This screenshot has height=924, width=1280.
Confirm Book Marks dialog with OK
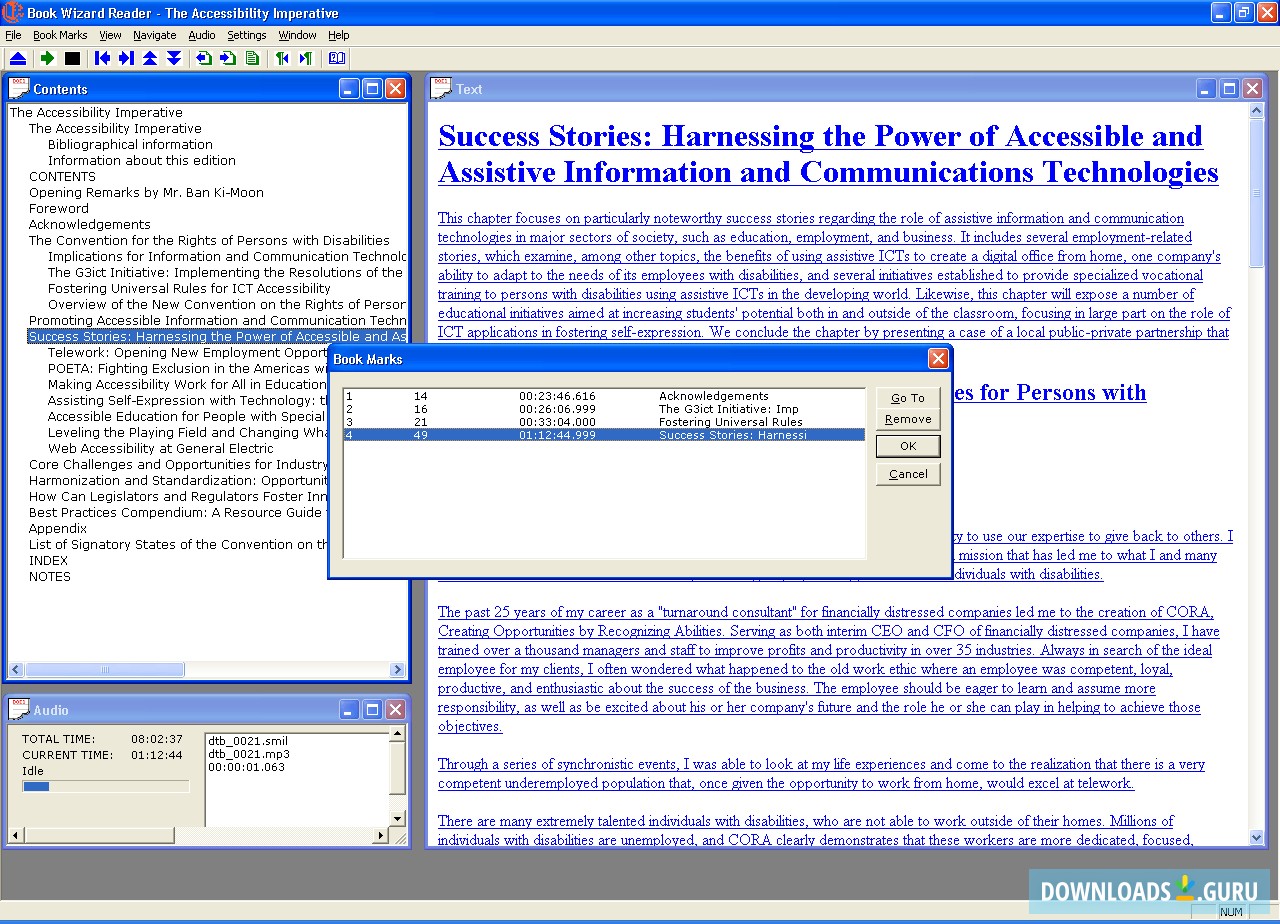(x=908, y=446)
